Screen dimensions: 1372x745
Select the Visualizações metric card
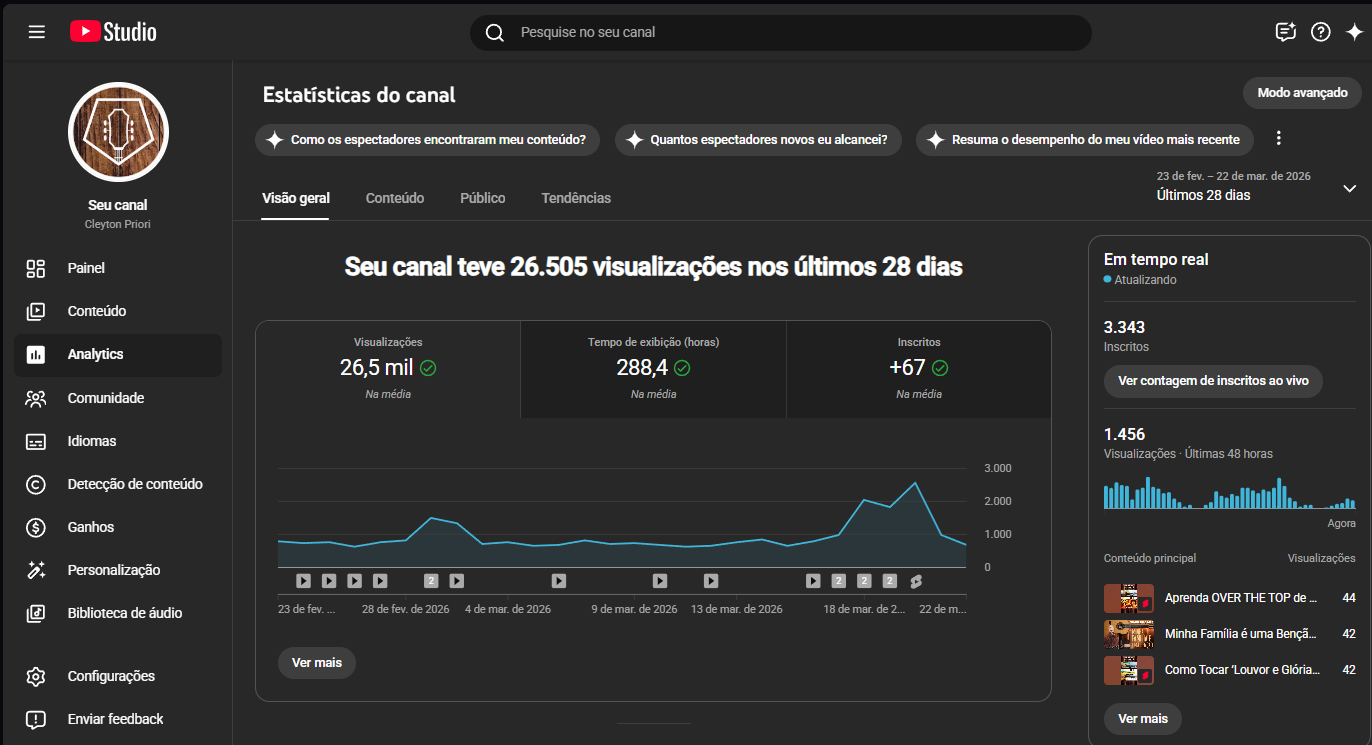click(388, 368)
